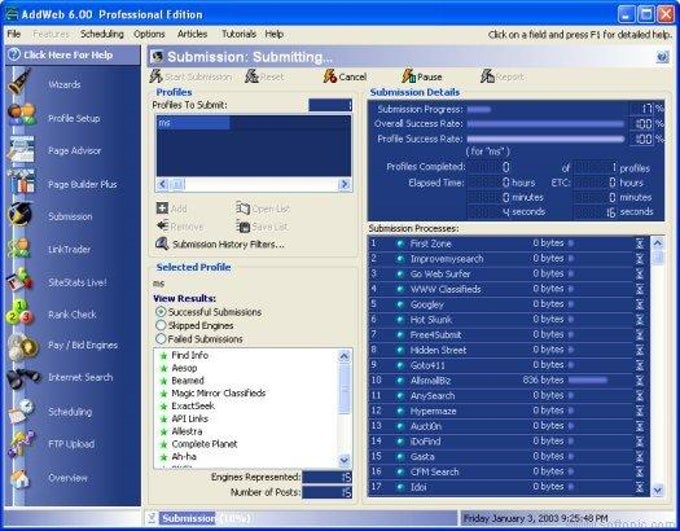Select 'ExactSeek' in results list
The height and width of the screenshot is (531, 680).
pos(193,406)
